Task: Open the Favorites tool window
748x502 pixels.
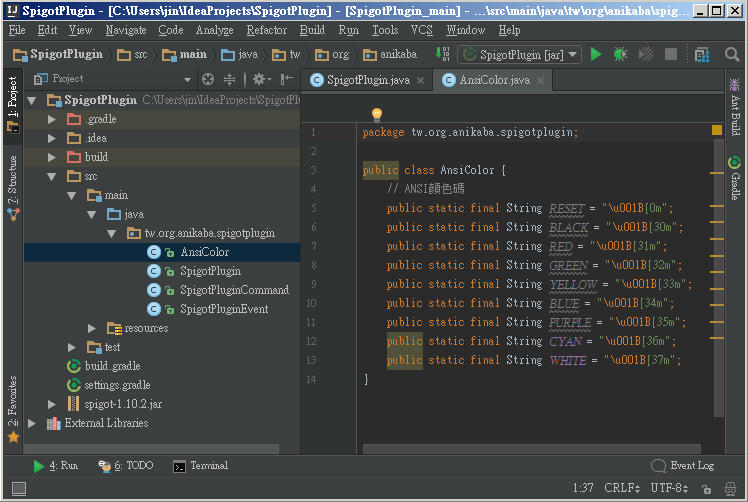Action: tap(12, 409)
